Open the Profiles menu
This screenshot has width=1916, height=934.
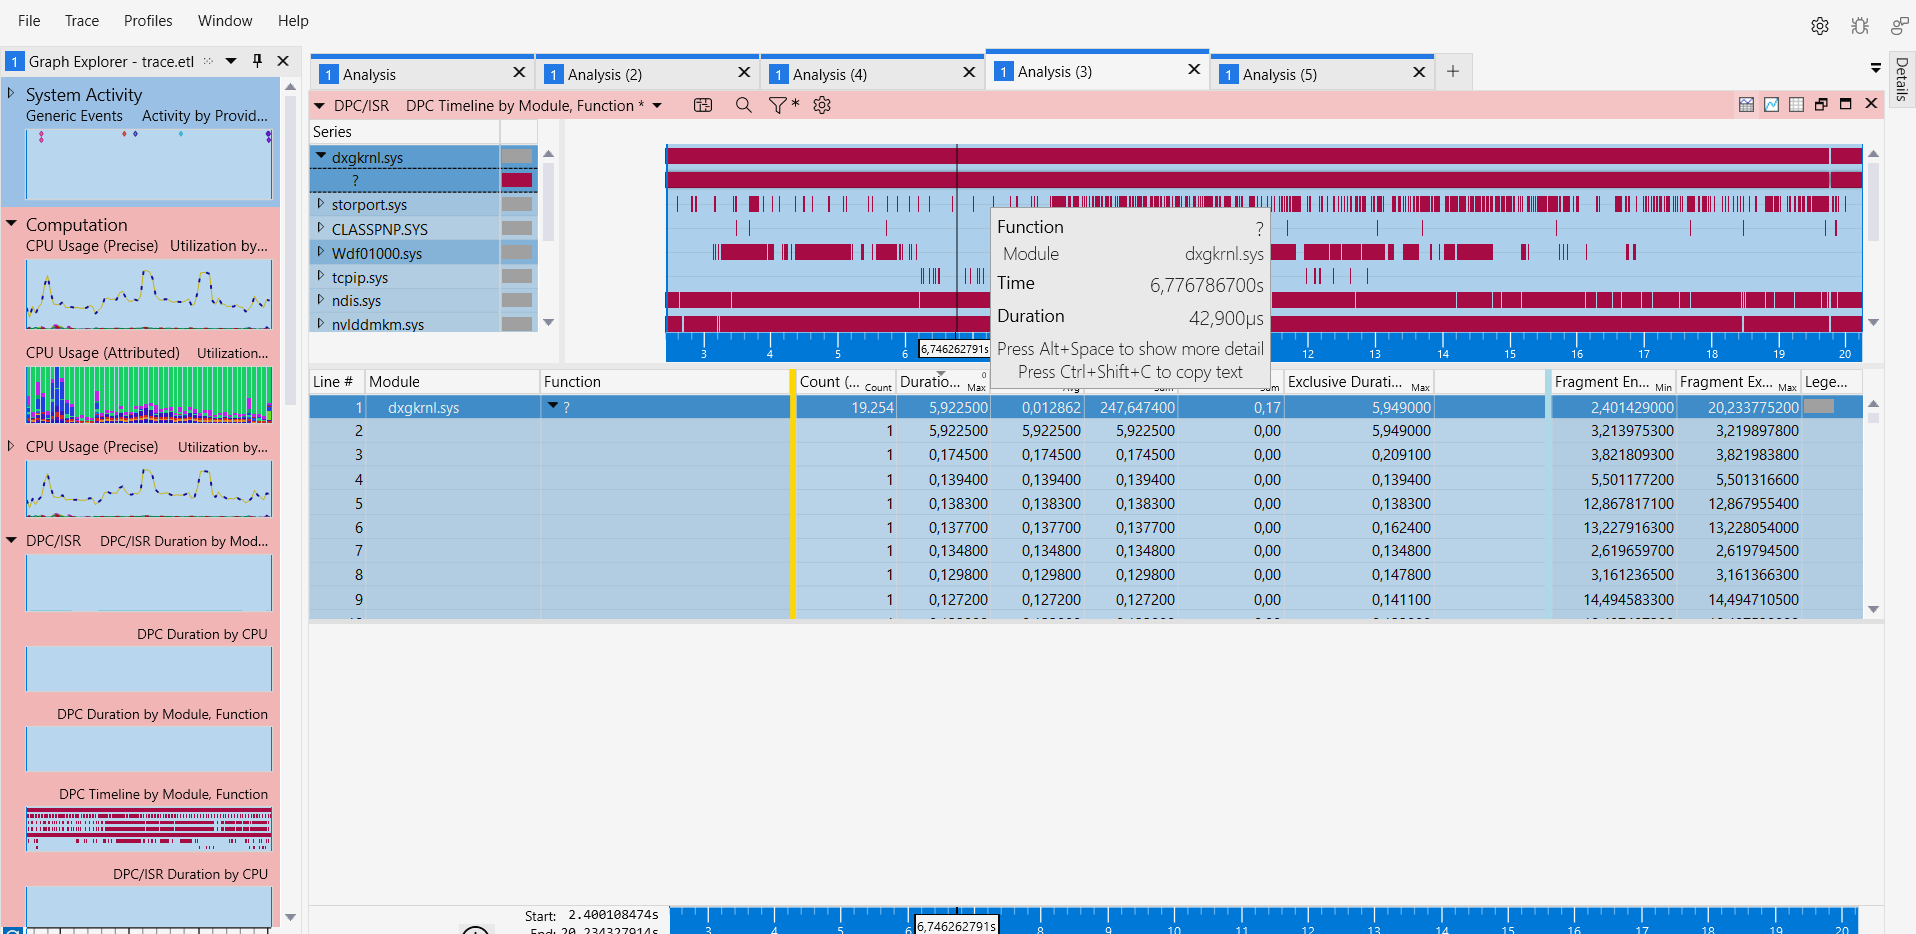point(148,20)
